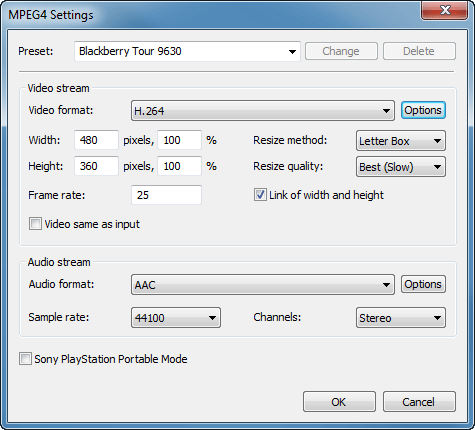The image size is (475, 430).
Task: Enable Video same as input checkbox
Action: pyautogui.click(x=35, y=224)
